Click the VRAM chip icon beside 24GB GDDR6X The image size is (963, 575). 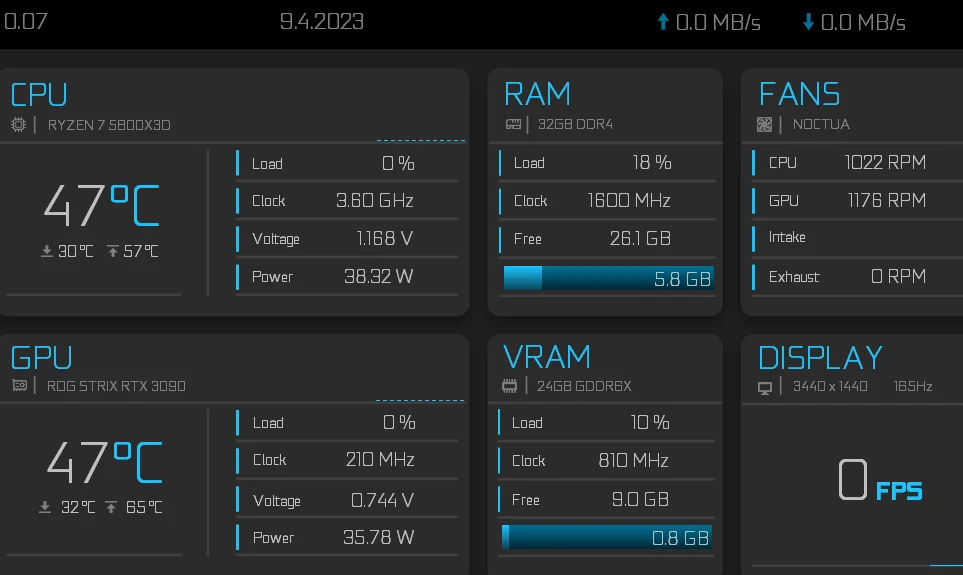pos(510,386)
